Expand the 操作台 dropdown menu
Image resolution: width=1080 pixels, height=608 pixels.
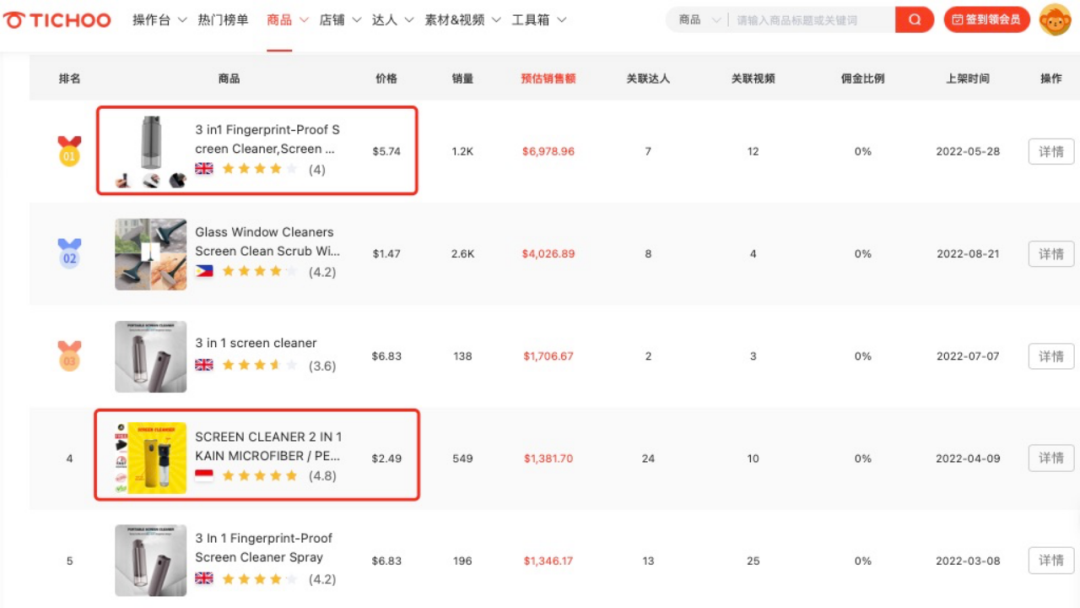159,20
